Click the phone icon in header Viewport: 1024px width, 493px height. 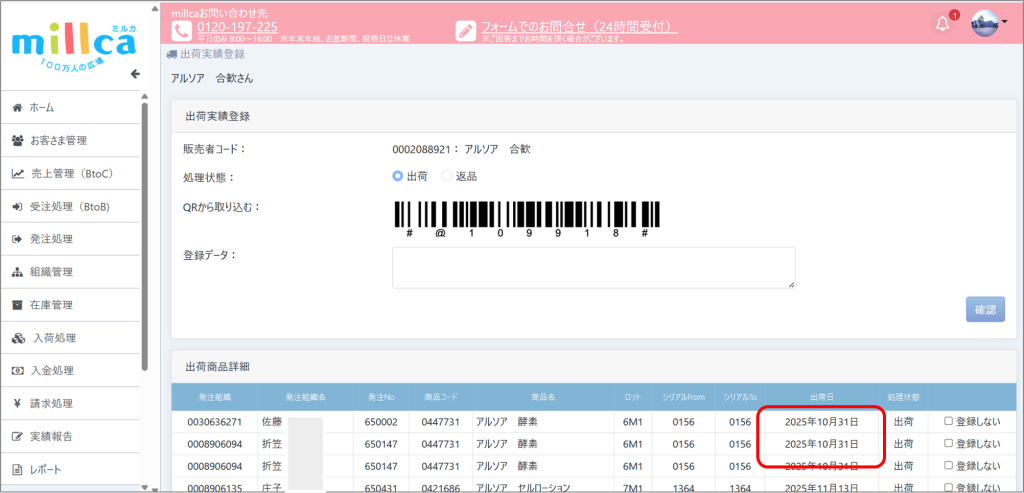tap(183, 29)
